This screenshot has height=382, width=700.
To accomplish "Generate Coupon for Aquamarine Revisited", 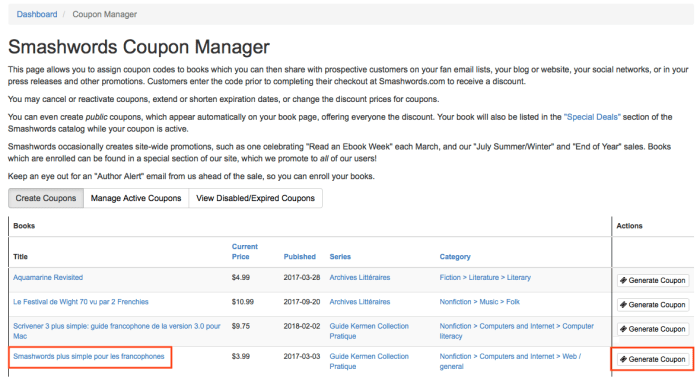I will 653,280.
